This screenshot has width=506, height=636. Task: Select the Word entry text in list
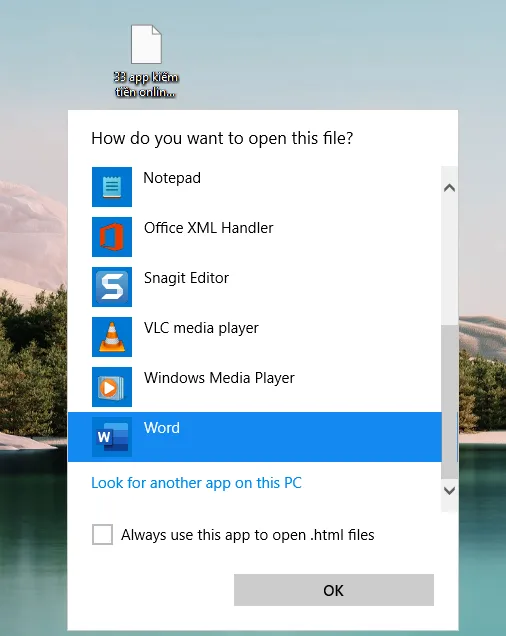[161, 428]
